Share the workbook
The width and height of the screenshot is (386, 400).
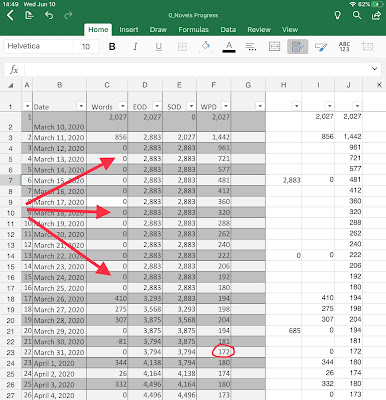click(376, 15)
